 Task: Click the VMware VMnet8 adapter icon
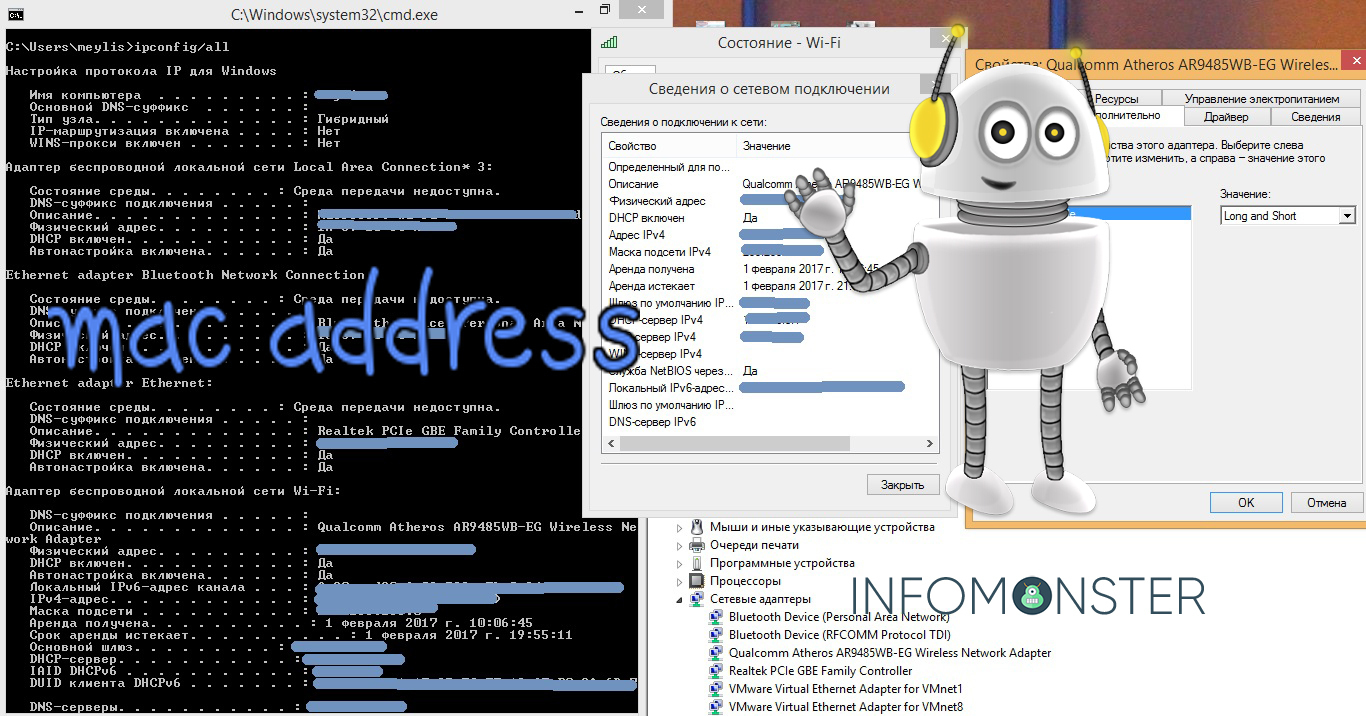tap(716, 707)
